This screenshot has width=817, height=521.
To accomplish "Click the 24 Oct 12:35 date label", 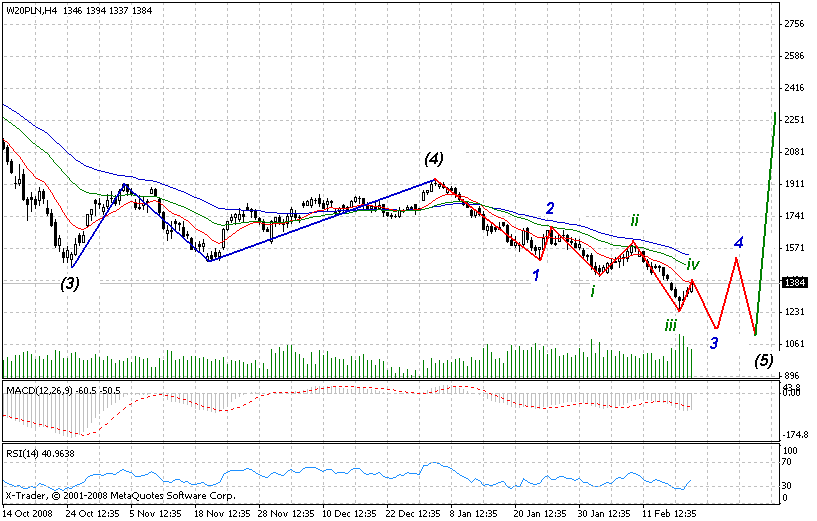I will pos(92,514).
